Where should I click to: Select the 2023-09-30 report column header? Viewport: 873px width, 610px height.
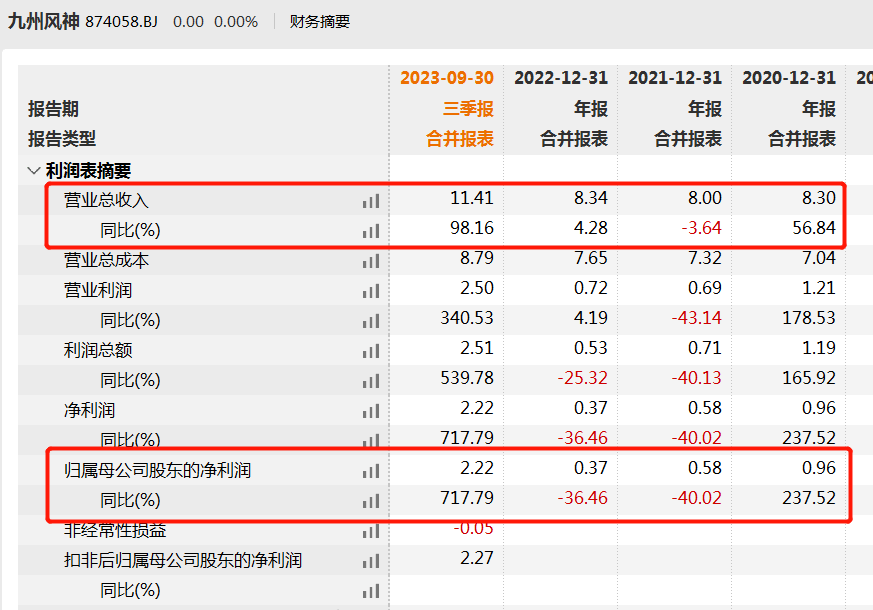[447, 78]
